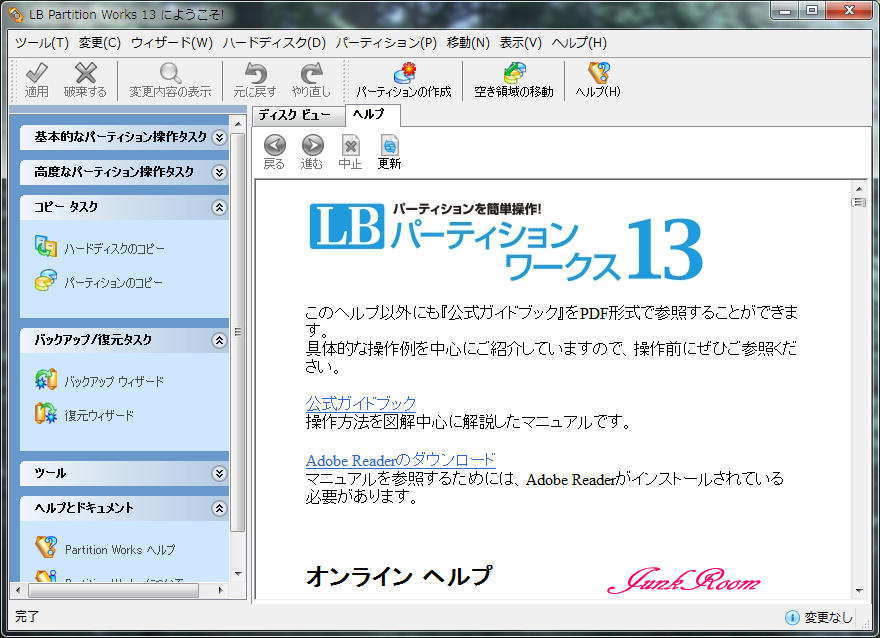Open the パーティション(P) menu
Screen dimensions: 880x638
click(386, 43)
